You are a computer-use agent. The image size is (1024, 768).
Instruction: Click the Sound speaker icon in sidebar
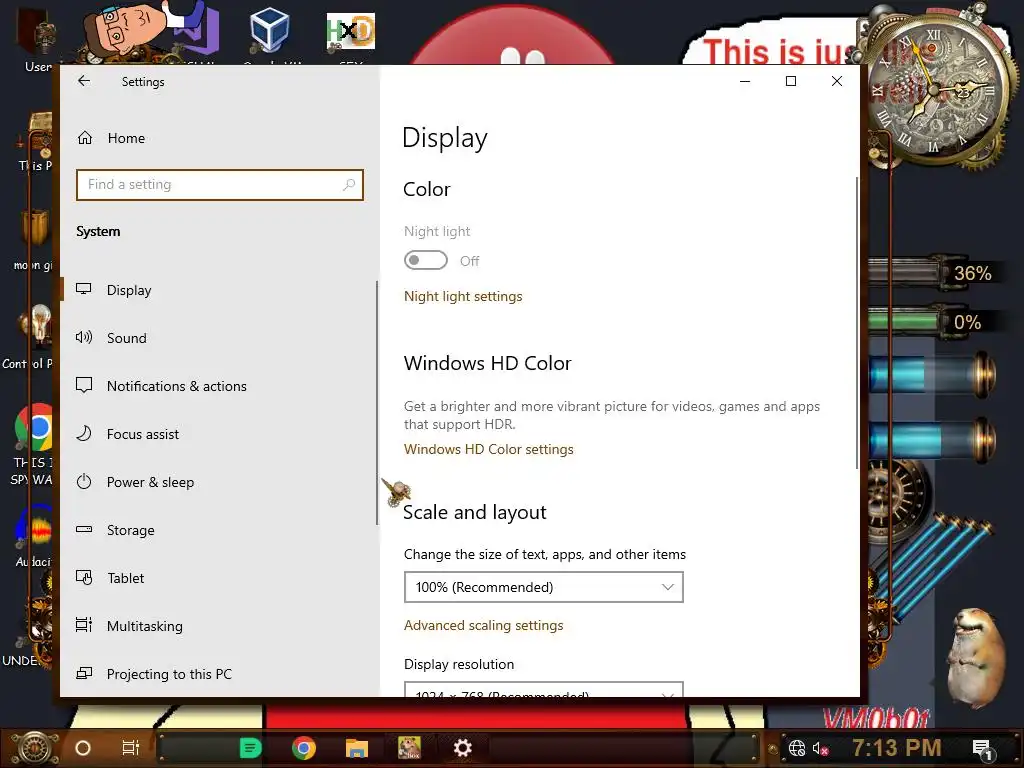(84, 338)
